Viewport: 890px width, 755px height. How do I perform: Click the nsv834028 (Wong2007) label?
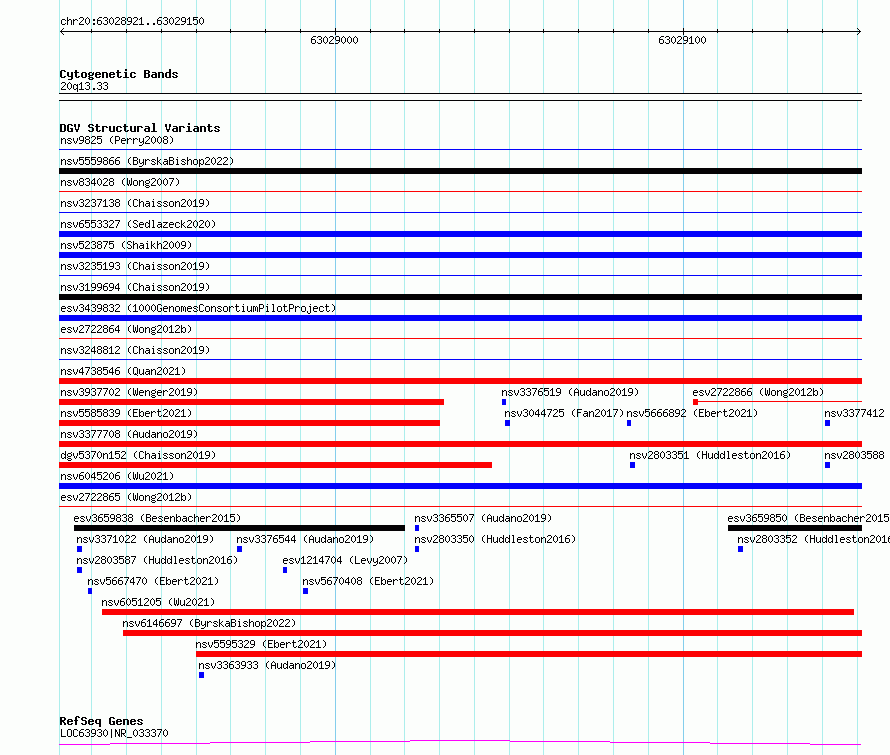[120, 182]
